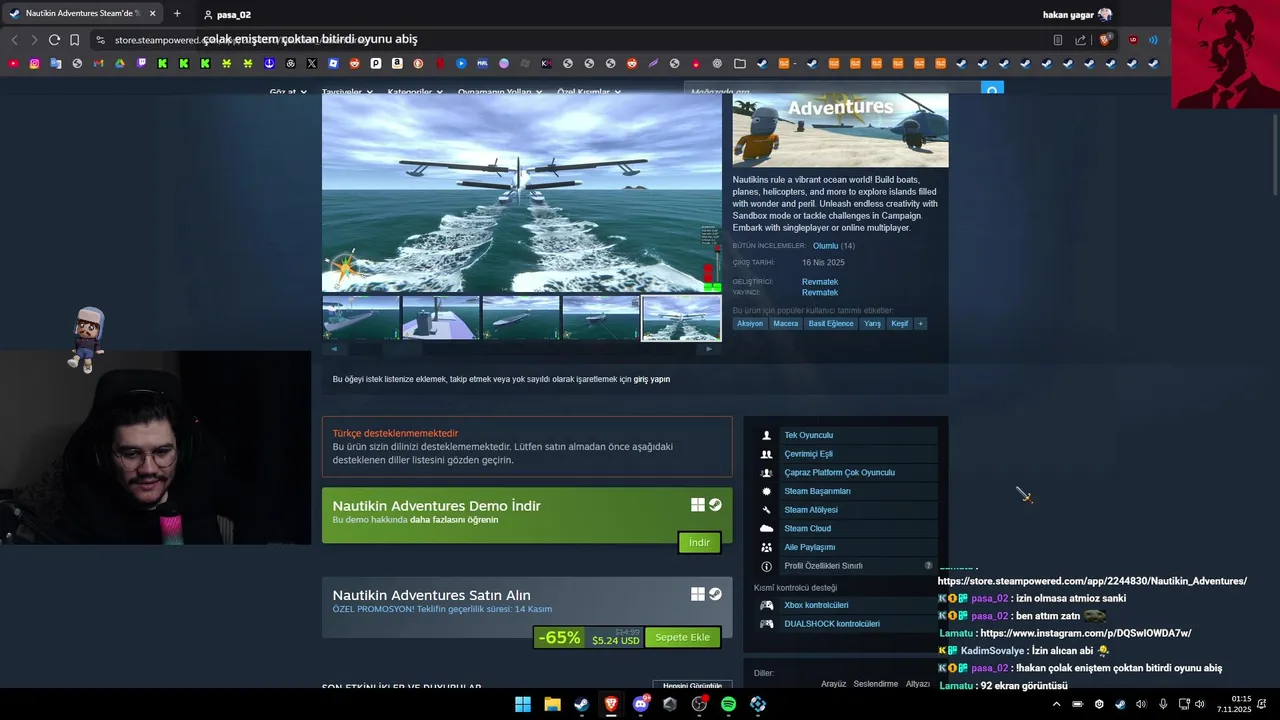Advance the screenshot strip with the right arrow
This screenshot has height=720, width=1280.
click(709, 349)
